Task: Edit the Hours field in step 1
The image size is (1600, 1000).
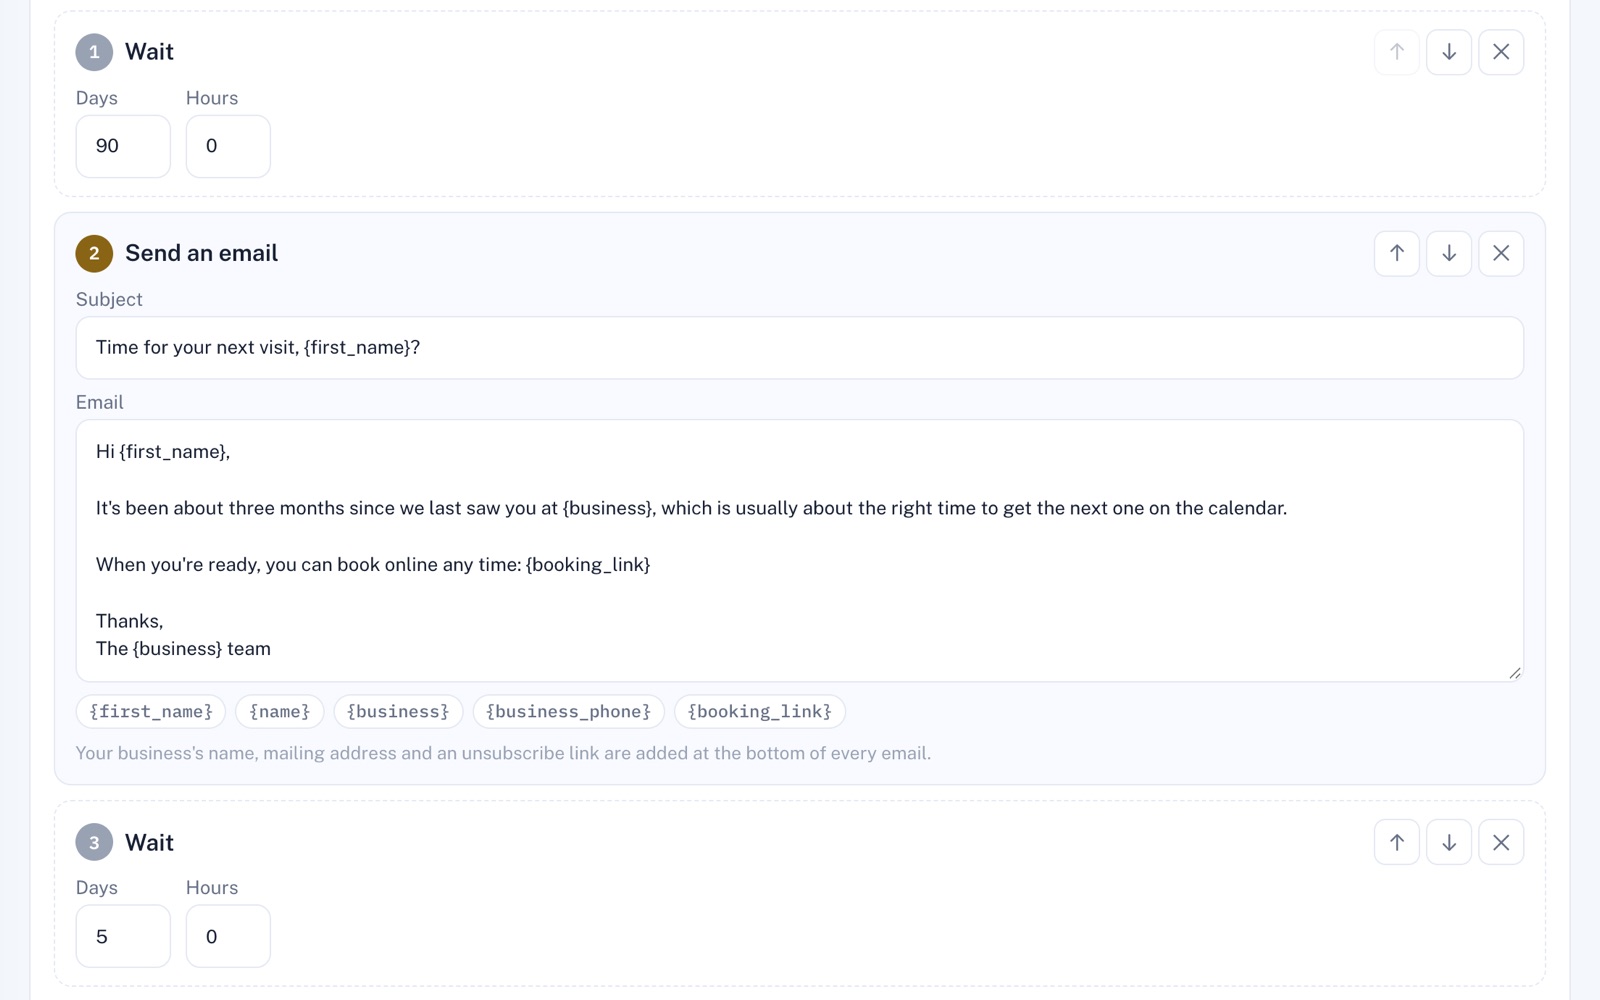Action: click(x=228, y=146)
